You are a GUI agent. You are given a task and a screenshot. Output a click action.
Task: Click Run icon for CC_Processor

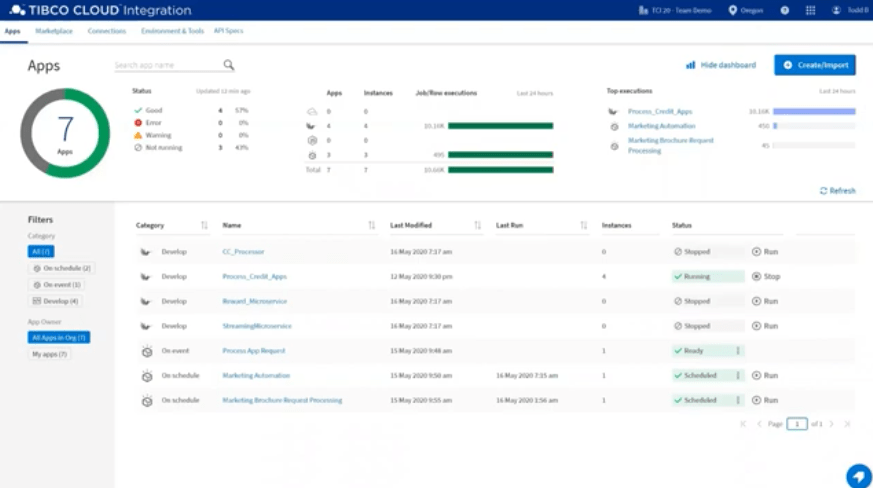pyautogui.click(x=756, y=252)
